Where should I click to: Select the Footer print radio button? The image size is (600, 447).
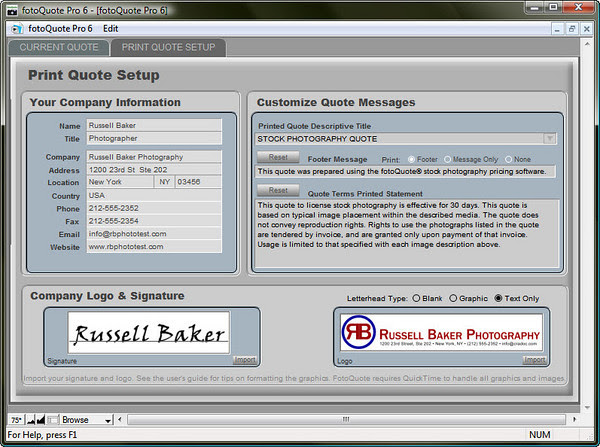(x=411, y=159)
